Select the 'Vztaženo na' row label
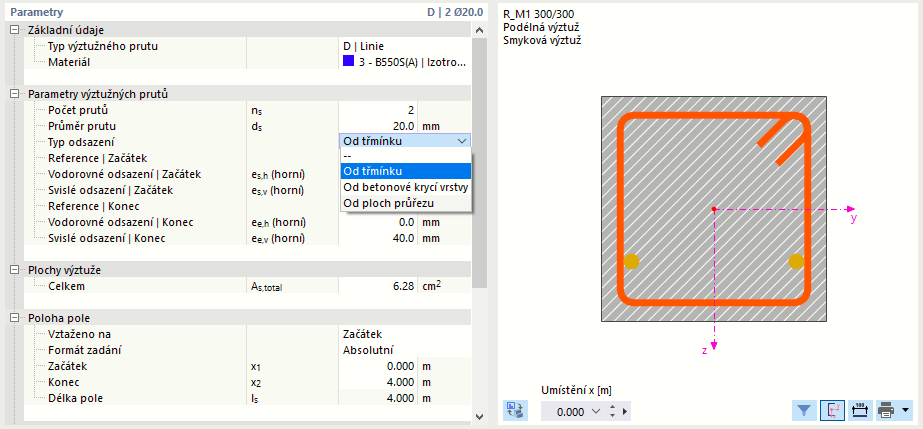The image size is (923, 429). pos(79,334)
